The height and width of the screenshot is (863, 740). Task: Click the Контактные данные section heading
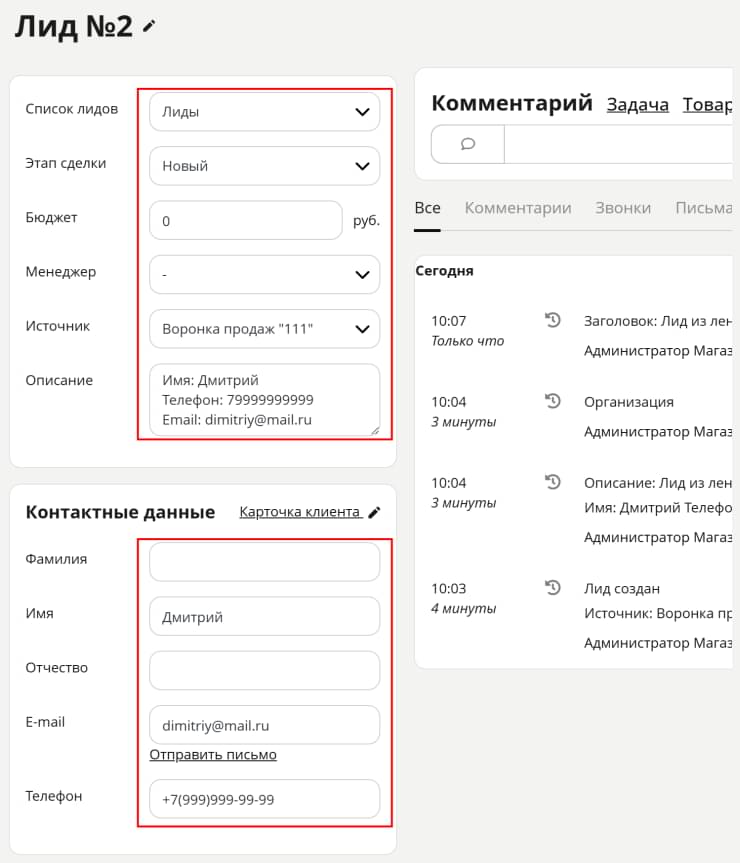coord(120,512)
